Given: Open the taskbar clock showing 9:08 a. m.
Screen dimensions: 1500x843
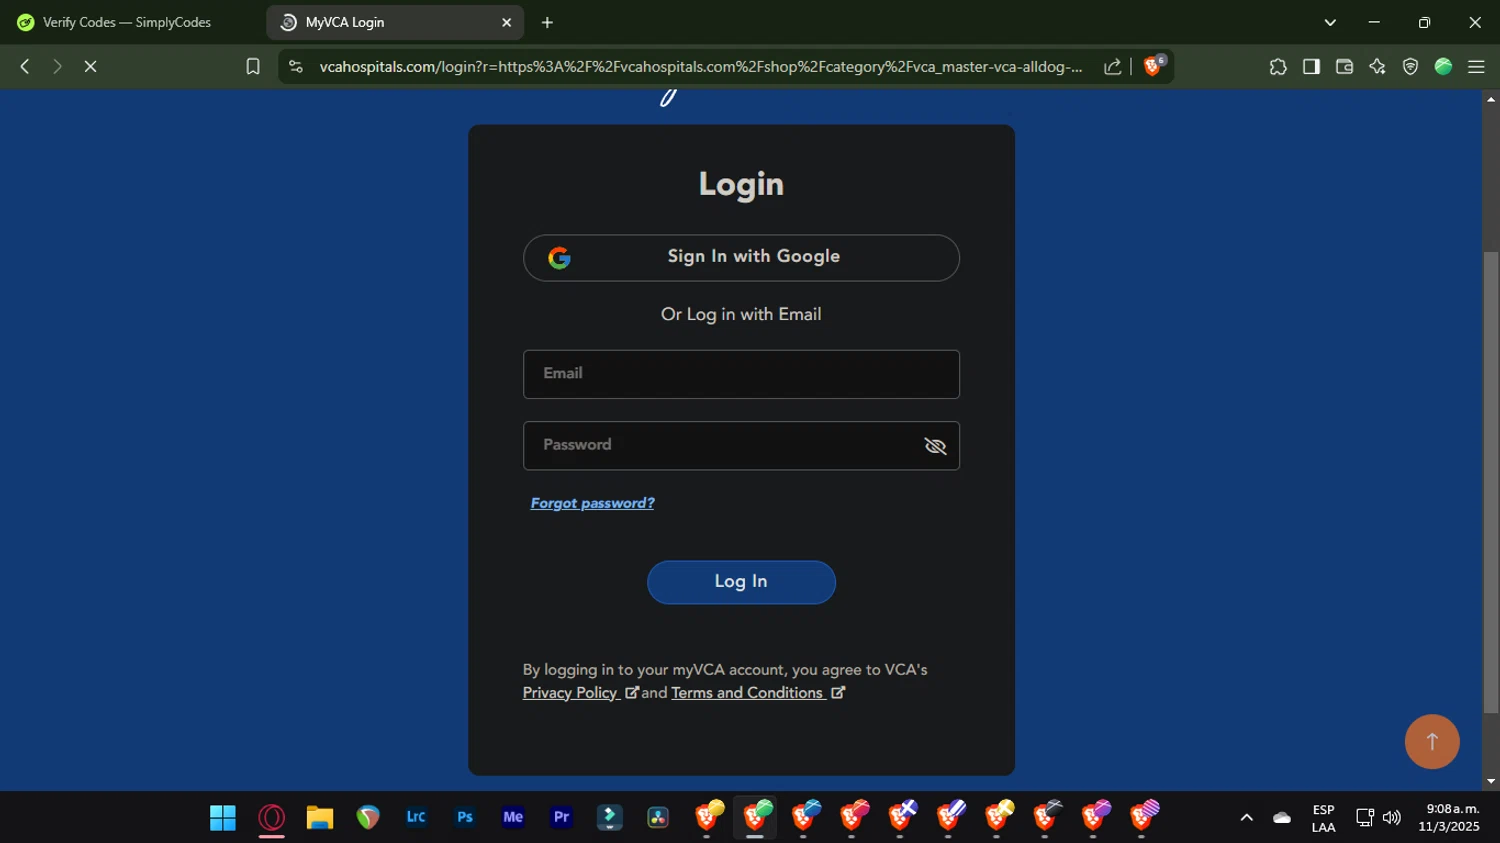Looking at the screenshot, I should pos(1449,818).
